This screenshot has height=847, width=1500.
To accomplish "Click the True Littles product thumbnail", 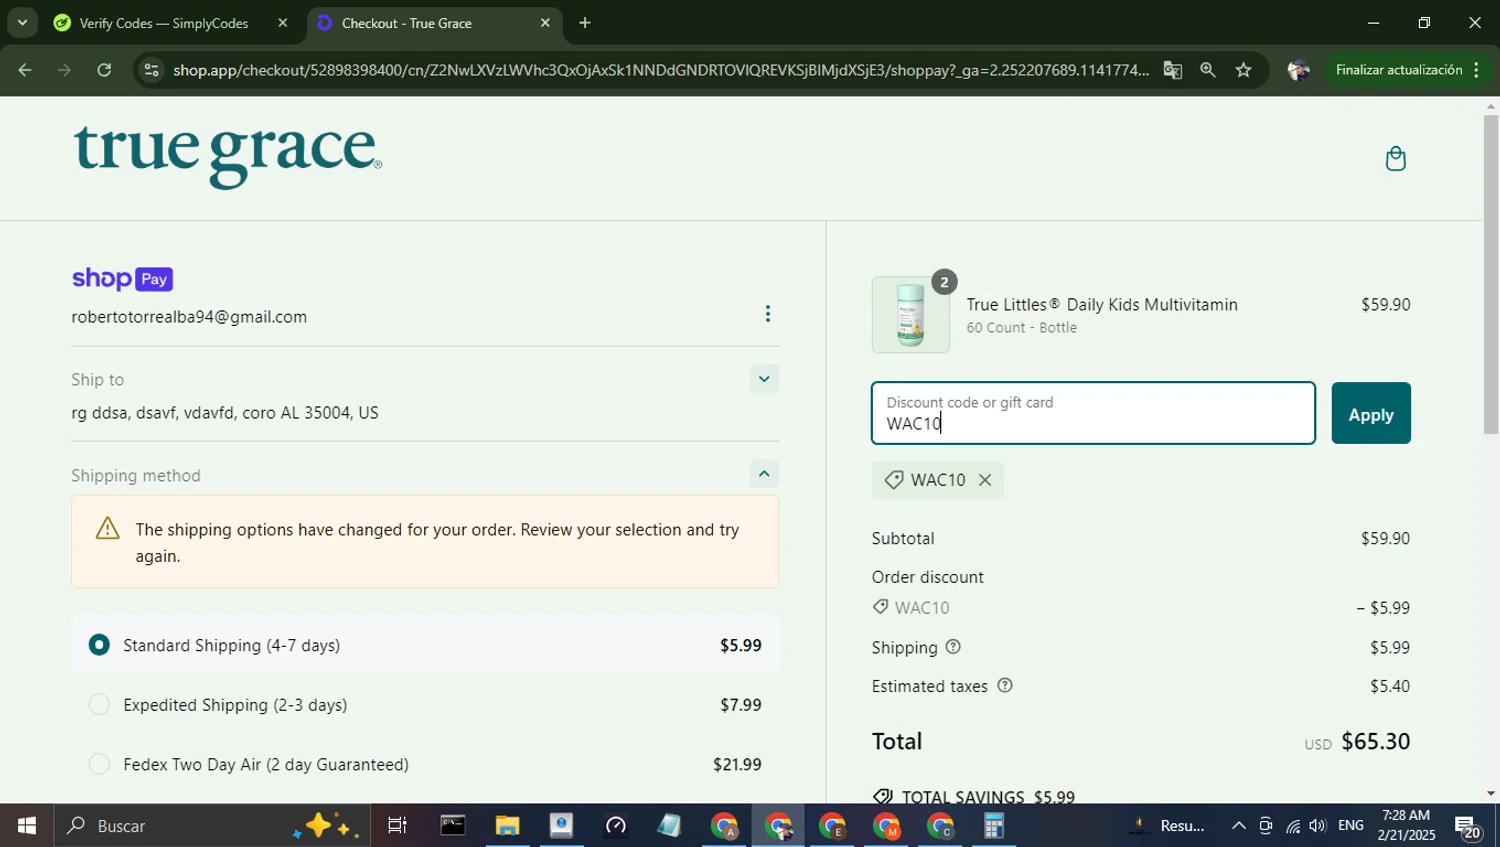I will point(910,315).
